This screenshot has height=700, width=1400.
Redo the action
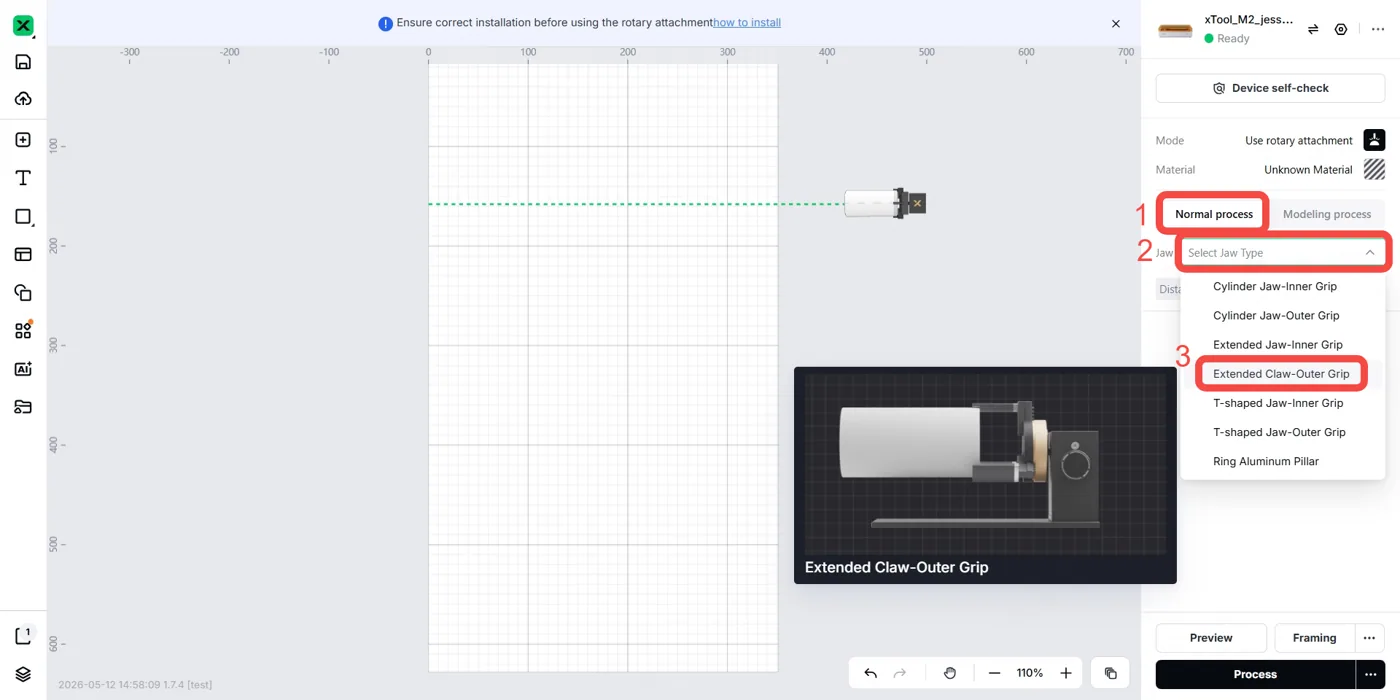coord(900,673)
